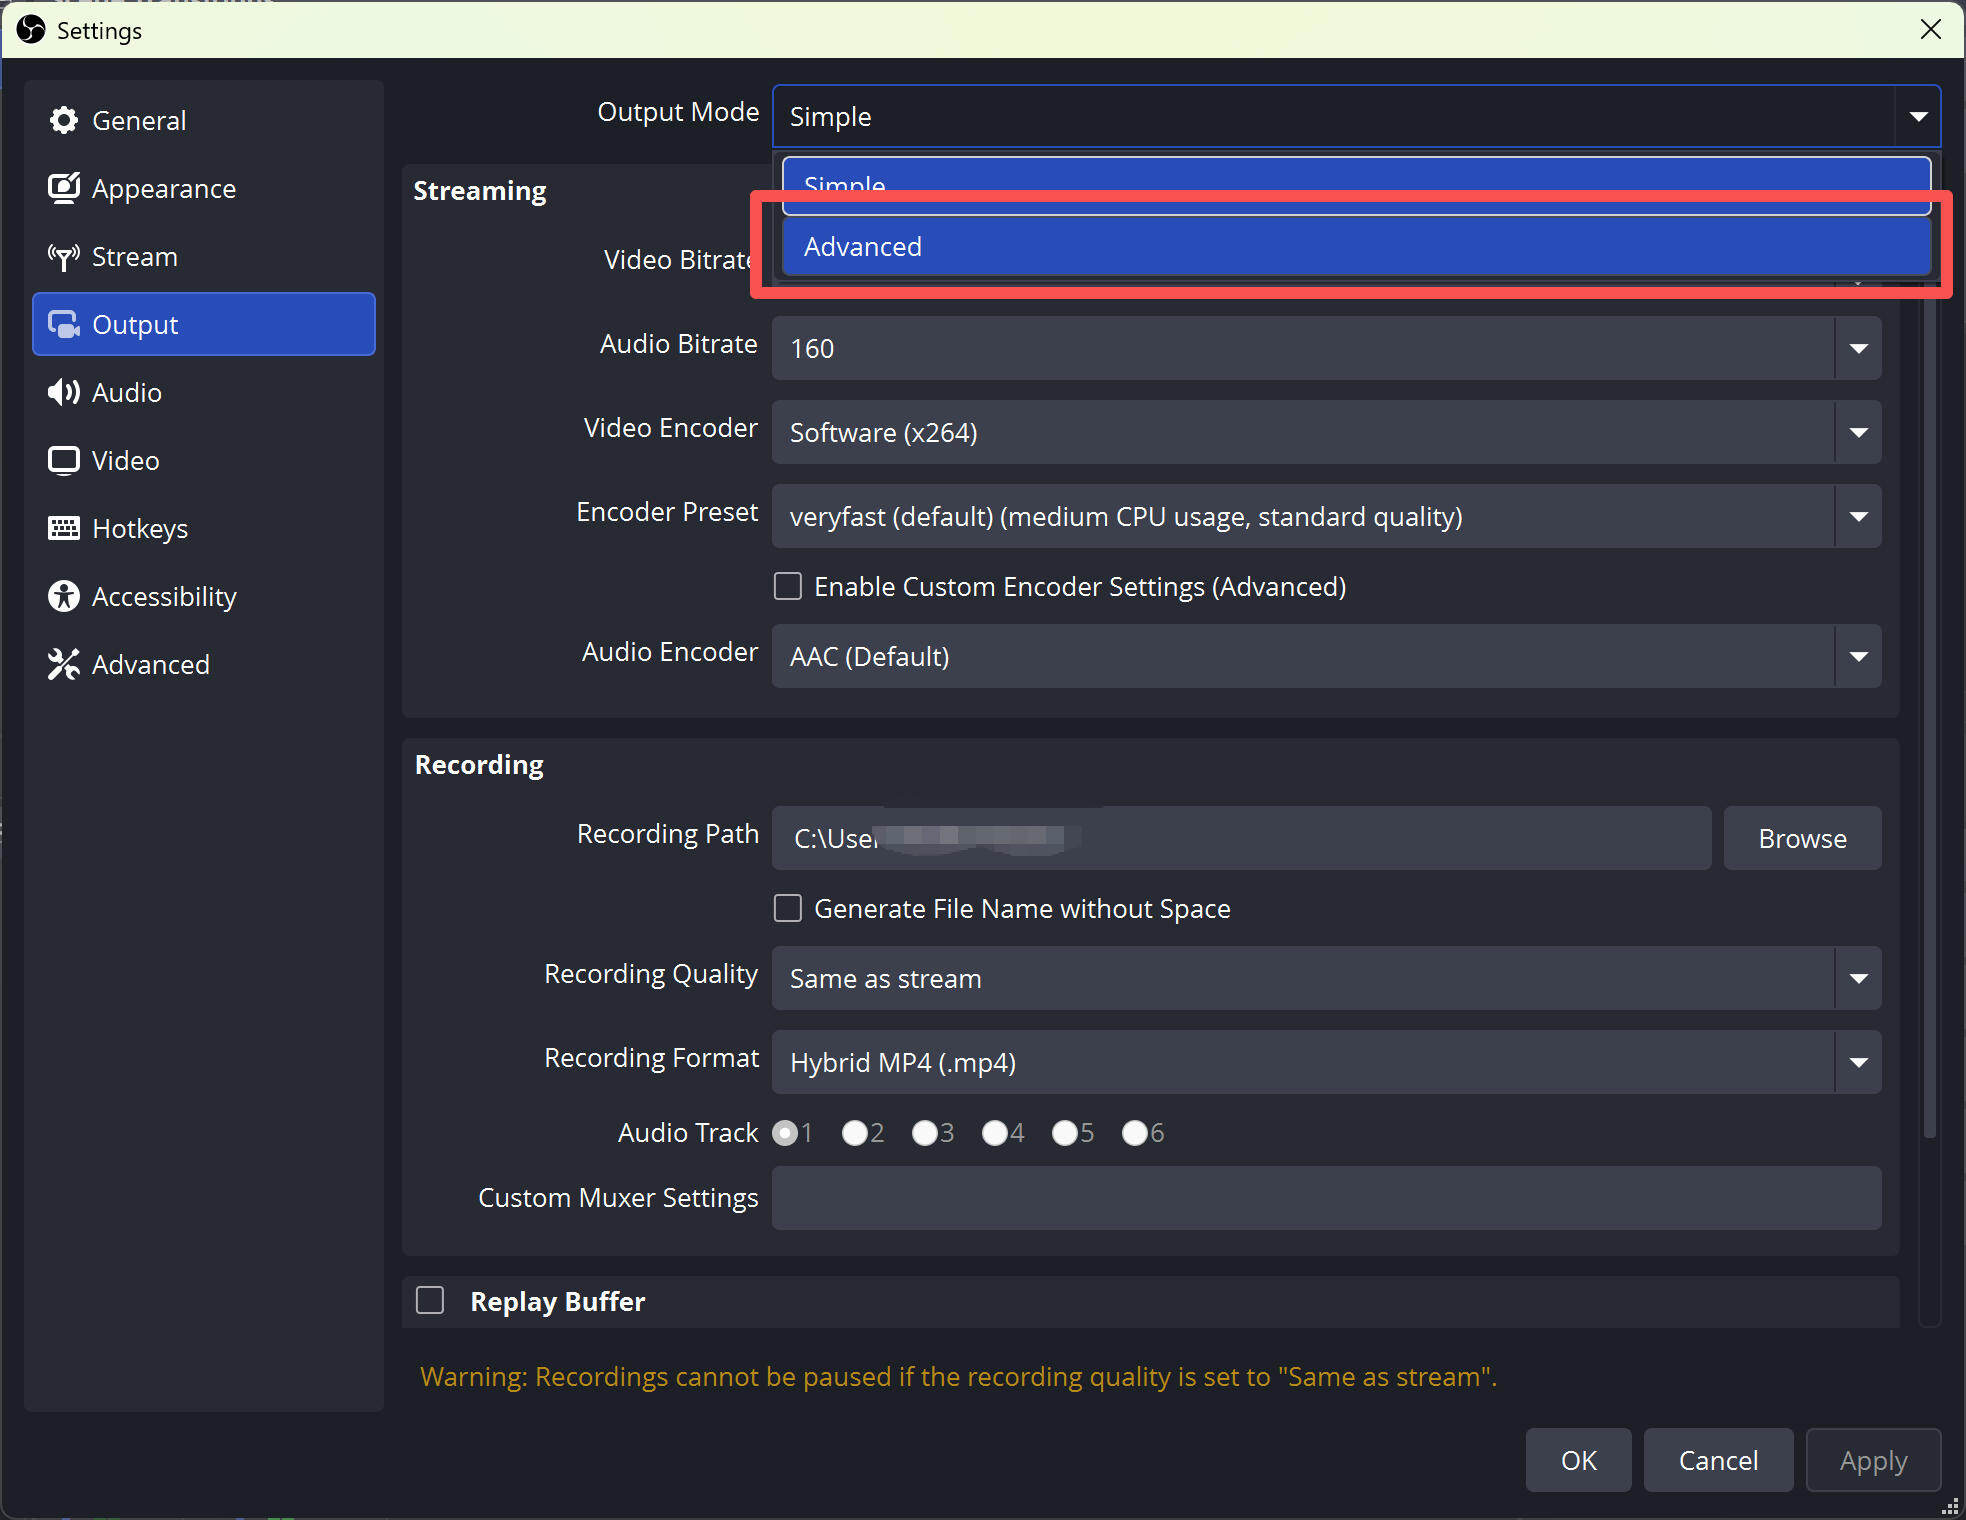Click the Stream antenna icon
The image size is (1966, 1520).
click(x=64, y=257)
